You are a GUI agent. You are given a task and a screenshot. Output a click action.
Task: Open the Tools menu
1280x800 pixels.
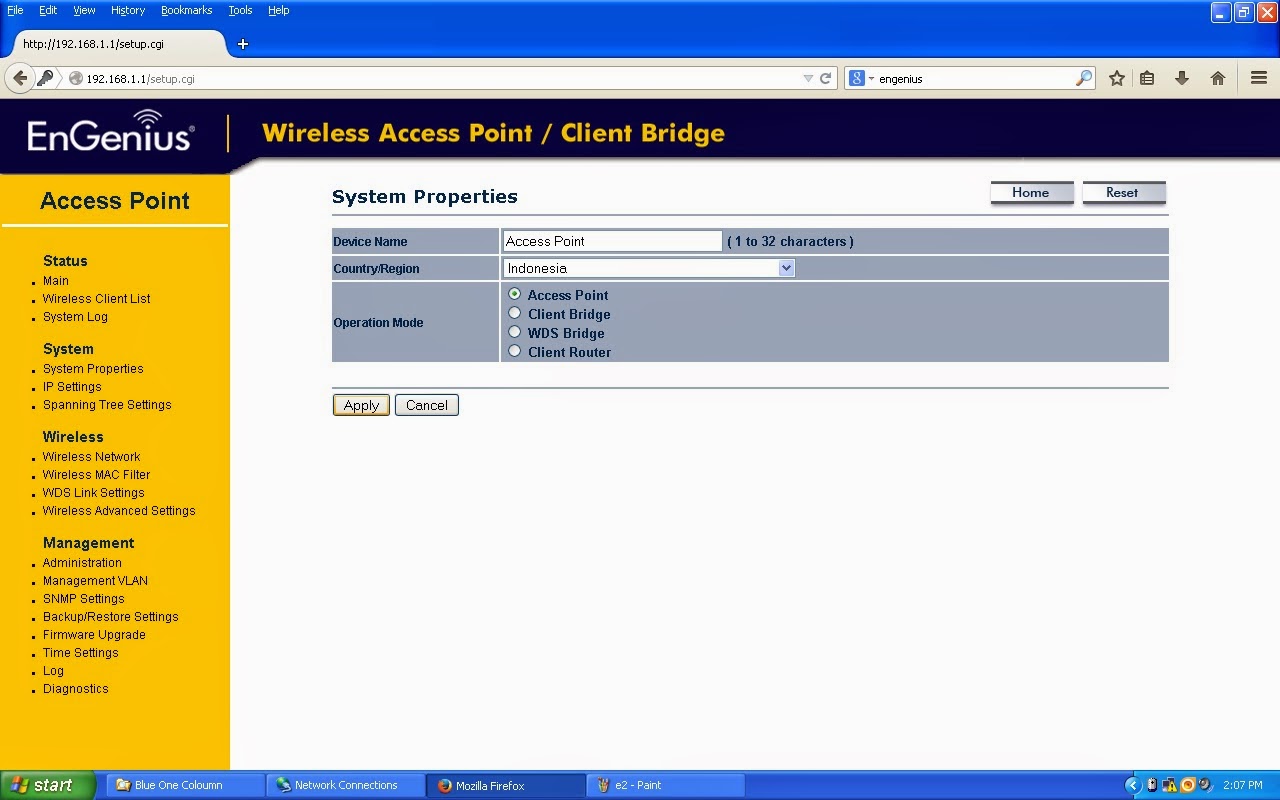point(239,10)
